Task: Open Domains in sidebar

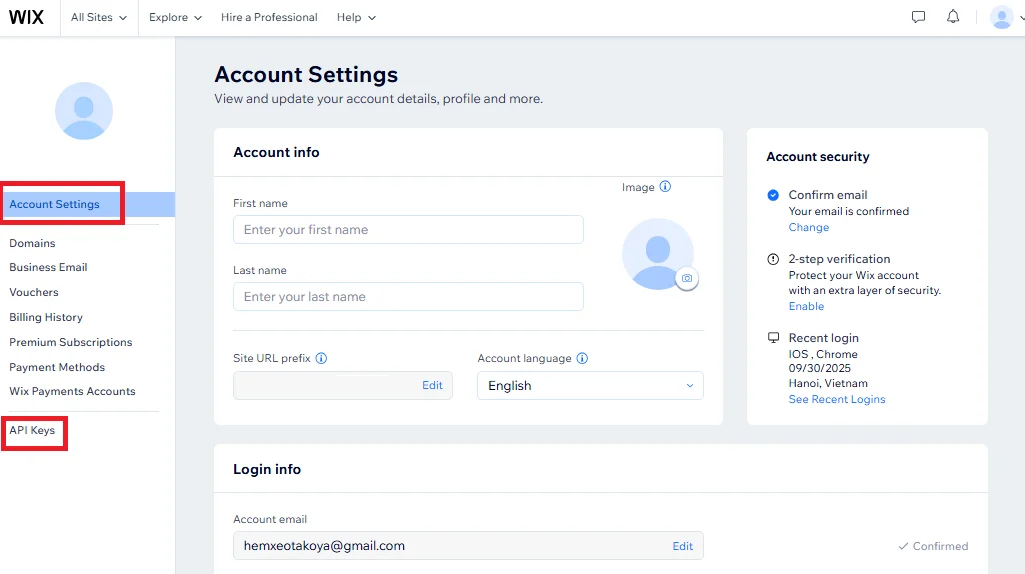Action: 32,243
